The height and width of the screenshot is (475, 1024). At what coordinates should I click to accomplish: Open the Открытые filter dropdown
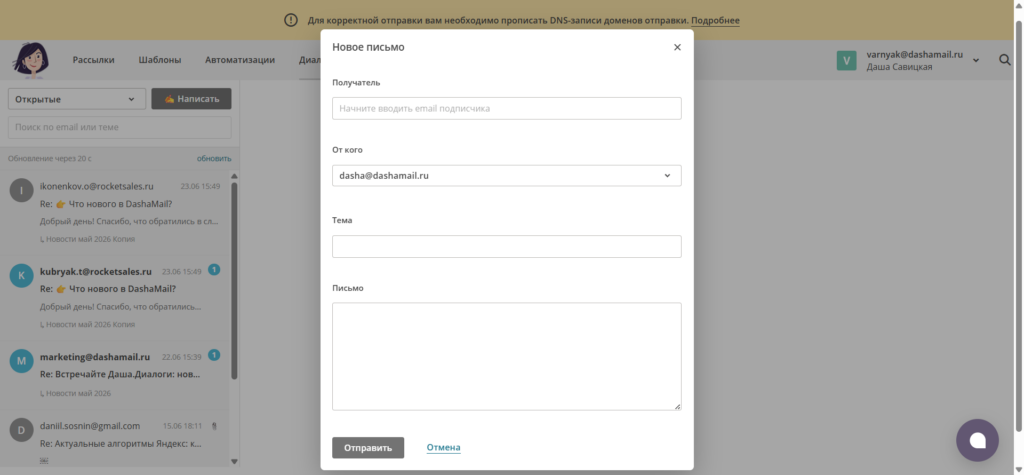click(76, 99)
